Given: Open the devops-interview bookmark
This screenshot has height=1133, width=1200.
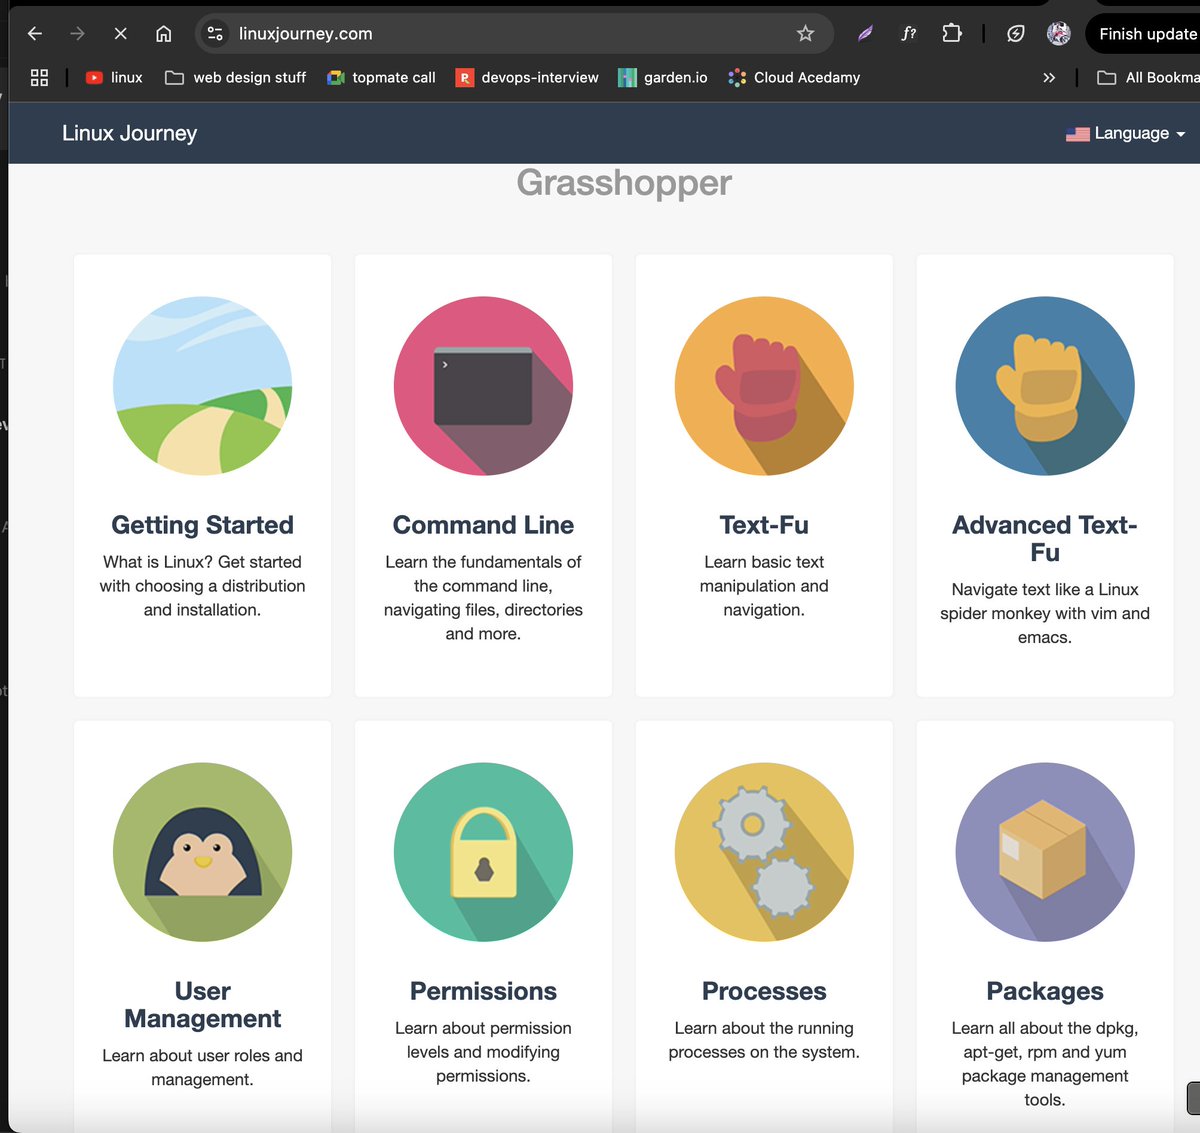Looking at the screenshot, I should (527, 77).
